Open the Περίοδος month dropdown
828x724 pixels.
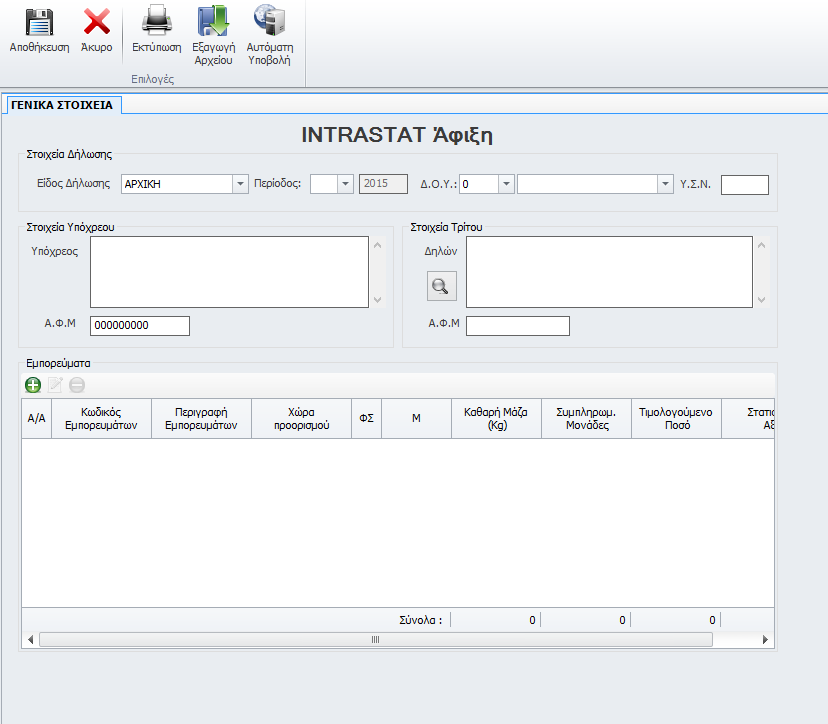tap(345, 184)
